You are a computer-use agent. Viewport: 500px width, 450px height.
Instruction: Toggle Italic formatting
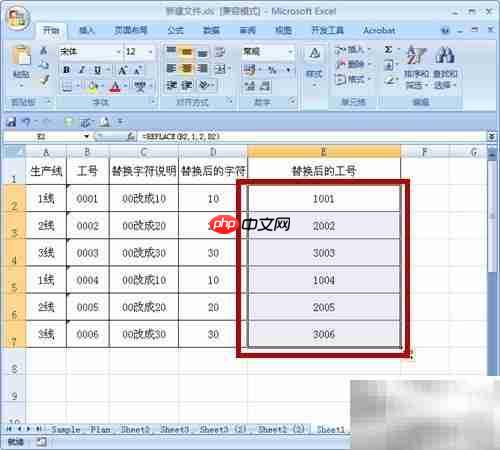pyautogui.click(x=82, y=70)
